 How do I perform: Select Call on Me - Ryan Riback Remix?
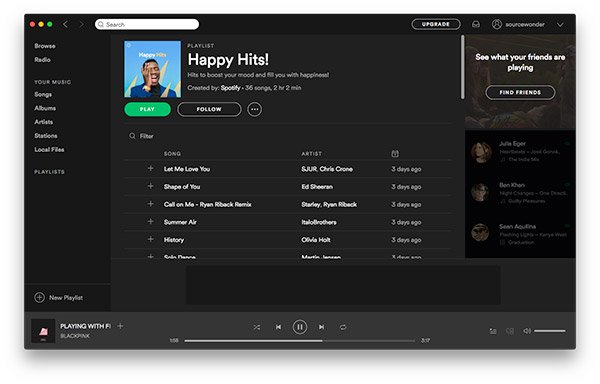207,205
